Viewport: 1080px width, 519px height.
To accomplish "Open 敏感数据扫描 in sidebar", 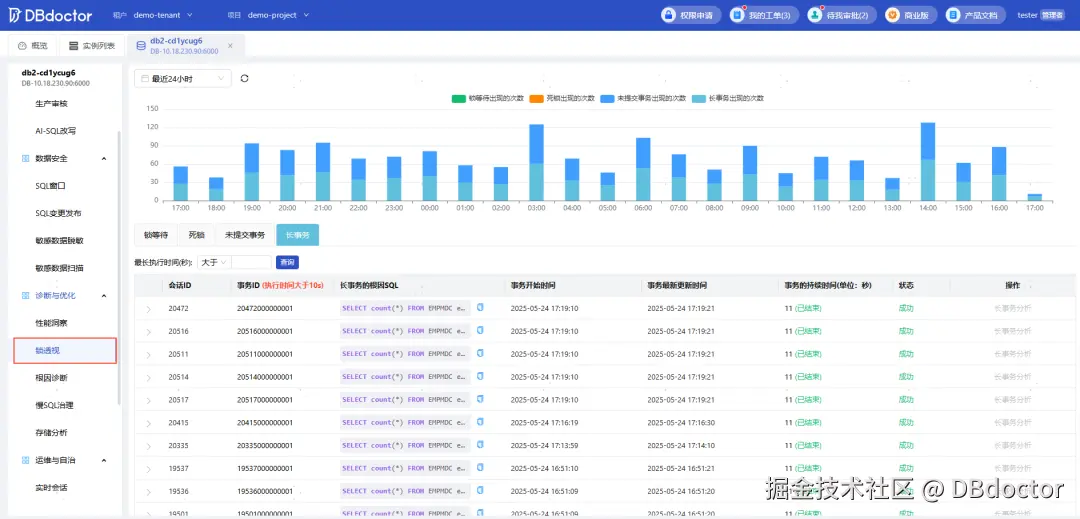I will click(59, 268).
